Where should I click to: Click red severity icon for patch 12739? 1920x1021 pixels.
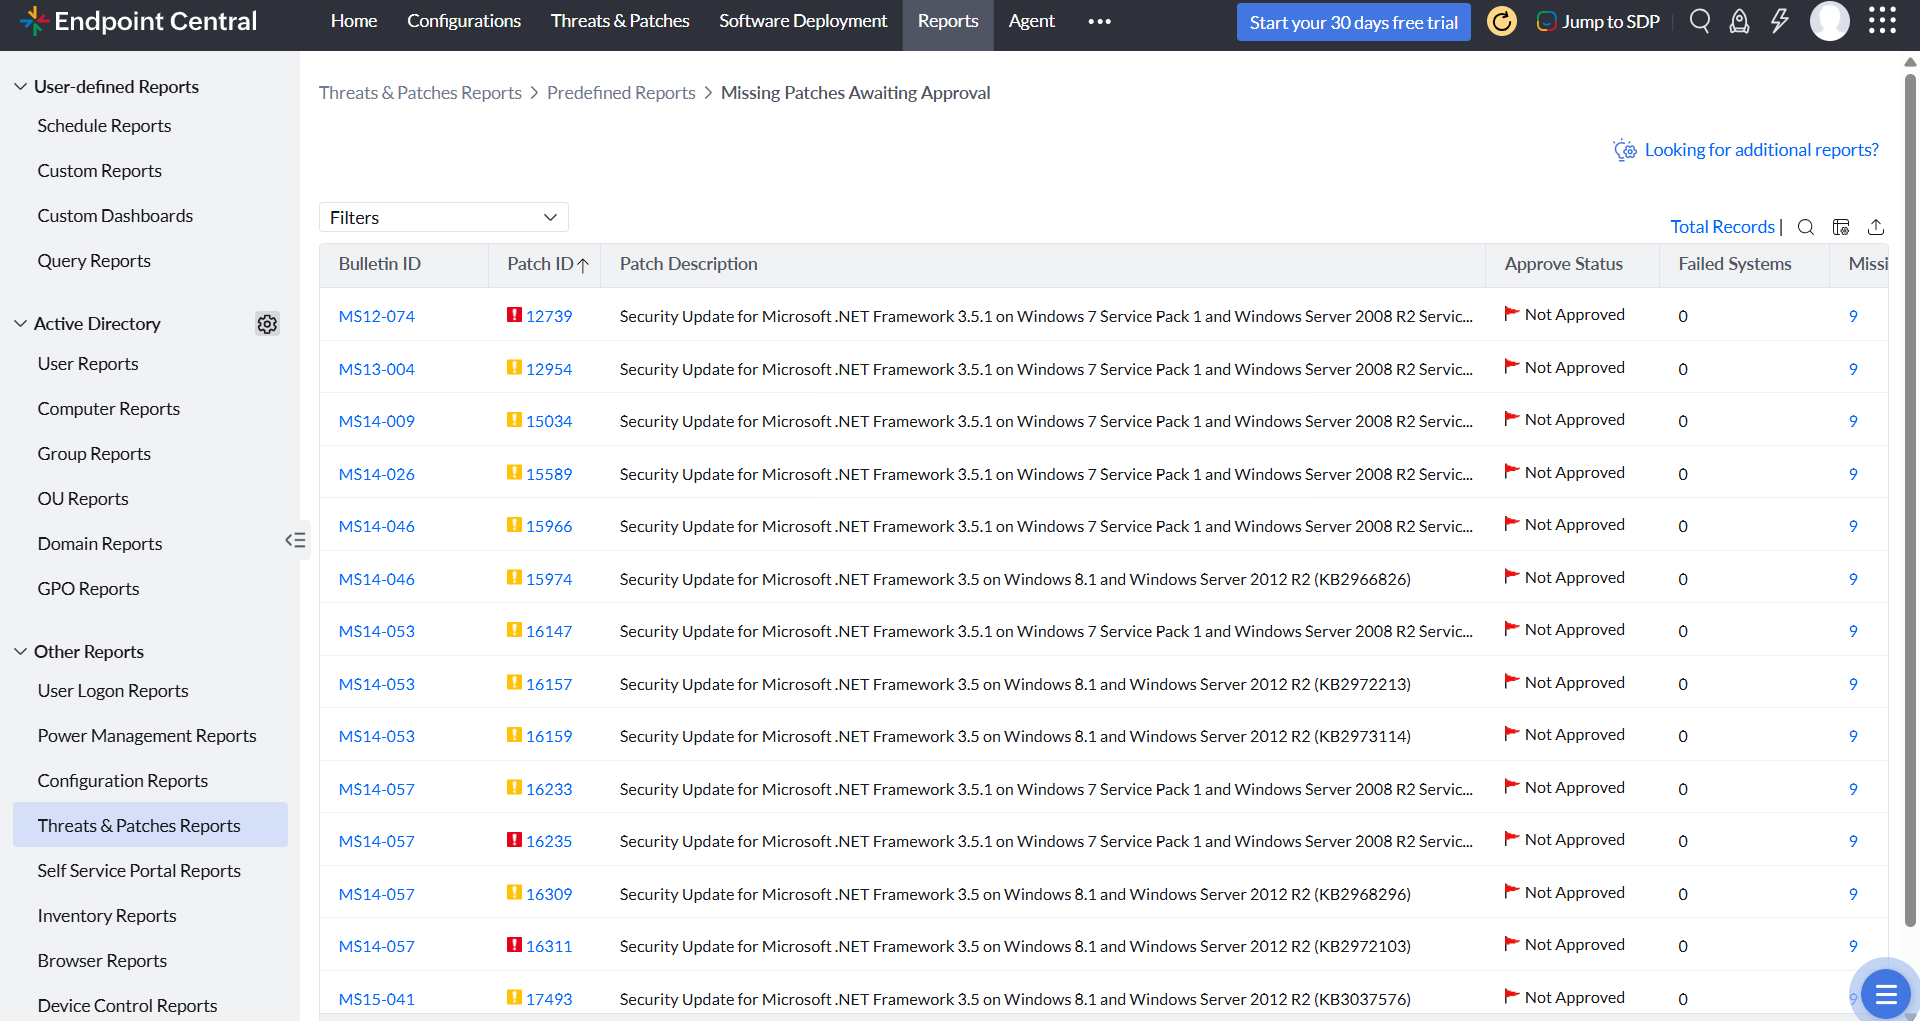pos(514,315)
